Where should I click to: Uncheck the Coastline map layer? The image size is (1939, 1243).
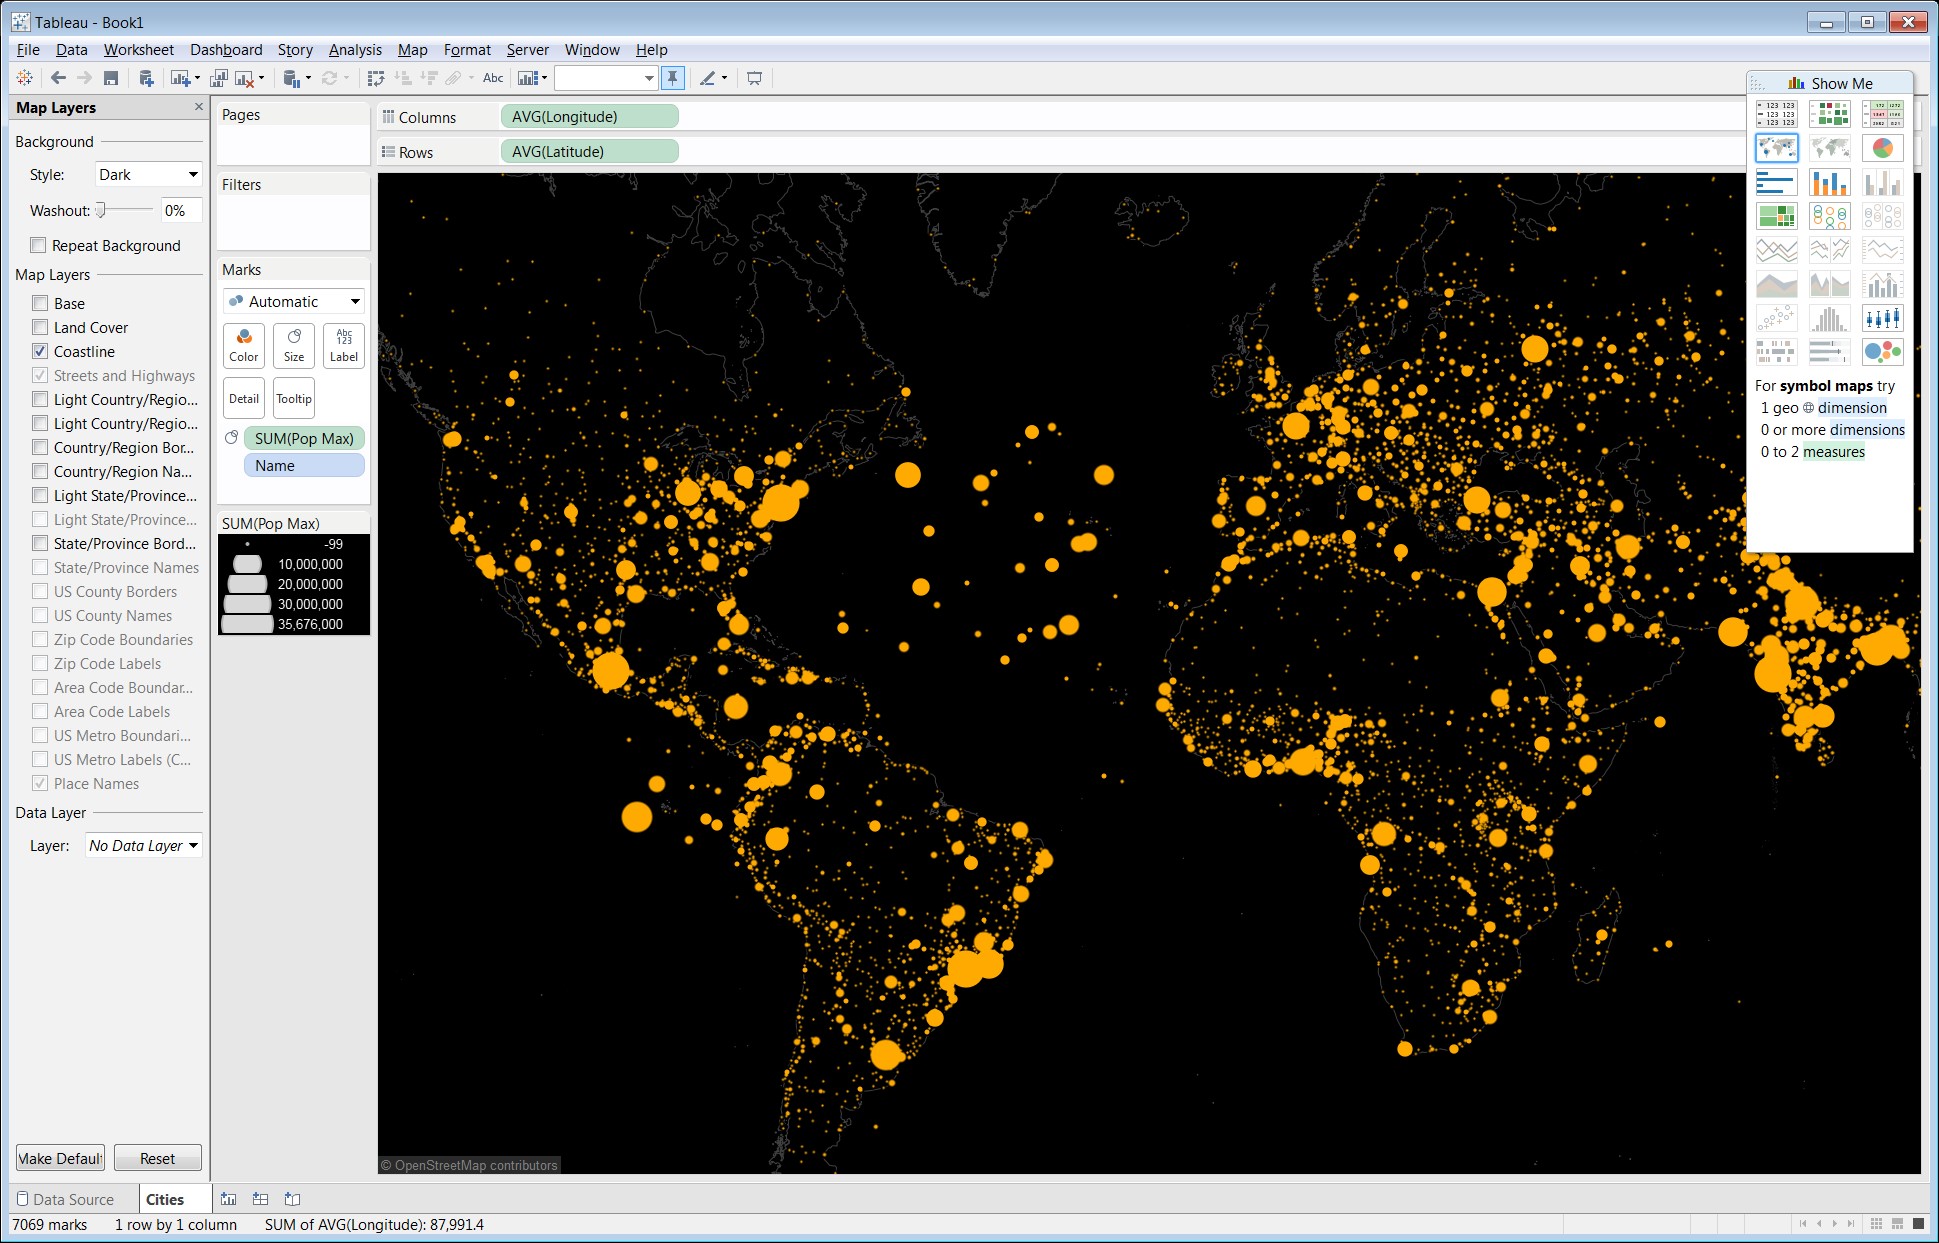click(x=39, y=351)
